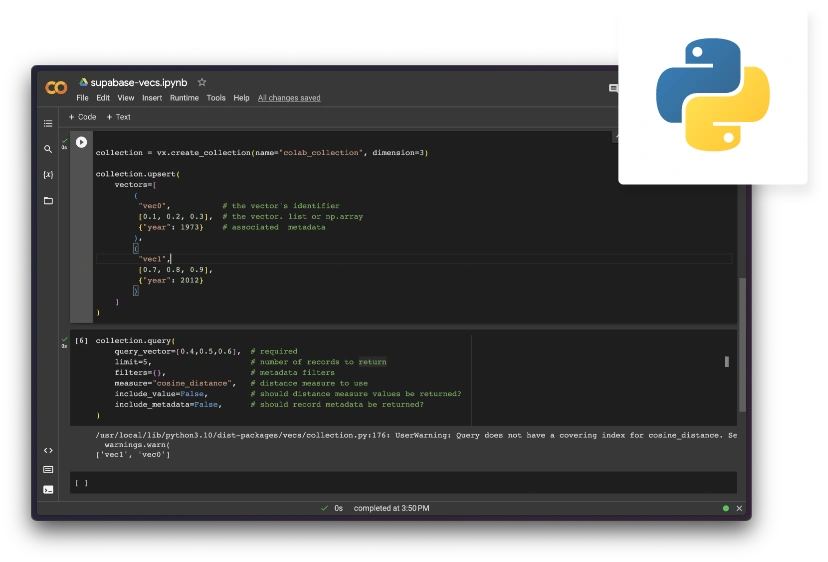The image size is (828, 562).
Task: Click the 'colab_collection' name string
Action: (321, 153)
